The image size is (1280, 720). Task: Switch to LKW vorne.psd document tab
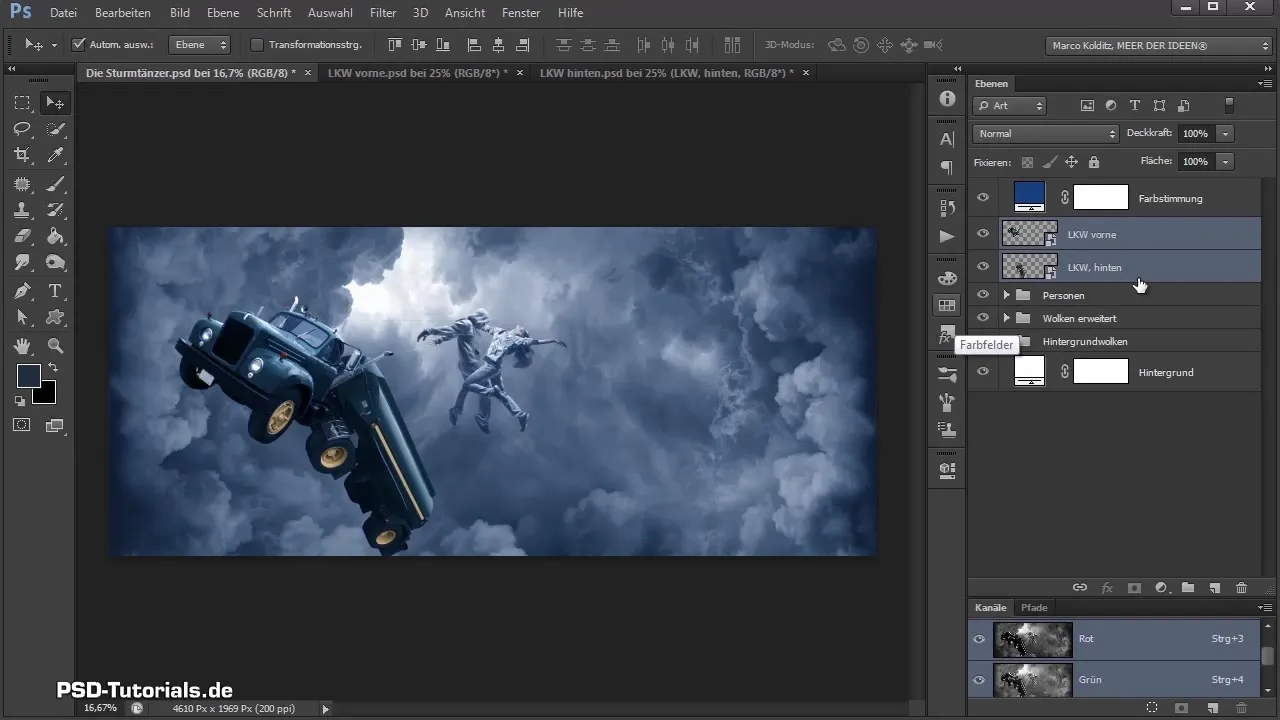pos(418,73)
